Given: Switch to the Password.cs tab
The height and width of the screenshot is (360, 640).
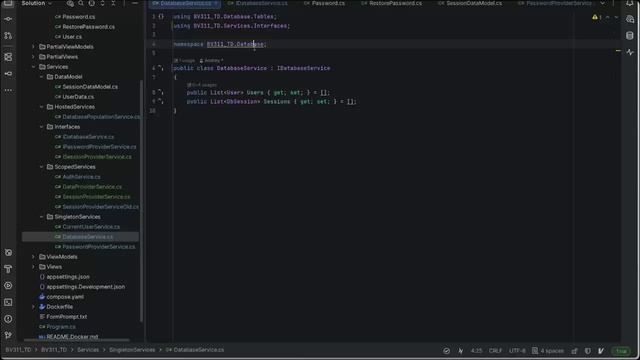Looking at the screenshot, I should tap(324, 3).
